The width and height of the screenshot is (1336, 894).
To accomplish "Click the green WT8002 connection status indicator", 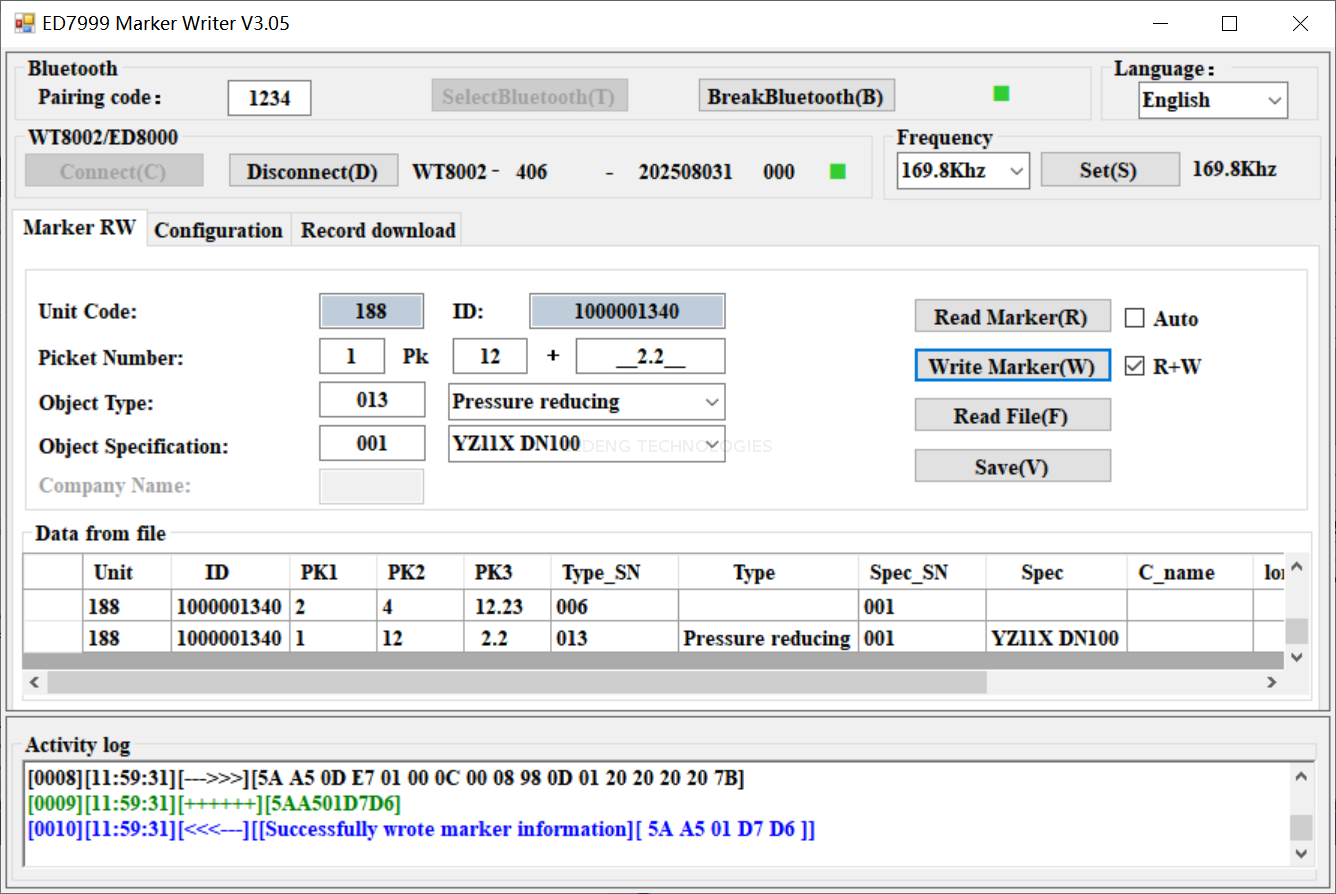I will pos(838,172).
